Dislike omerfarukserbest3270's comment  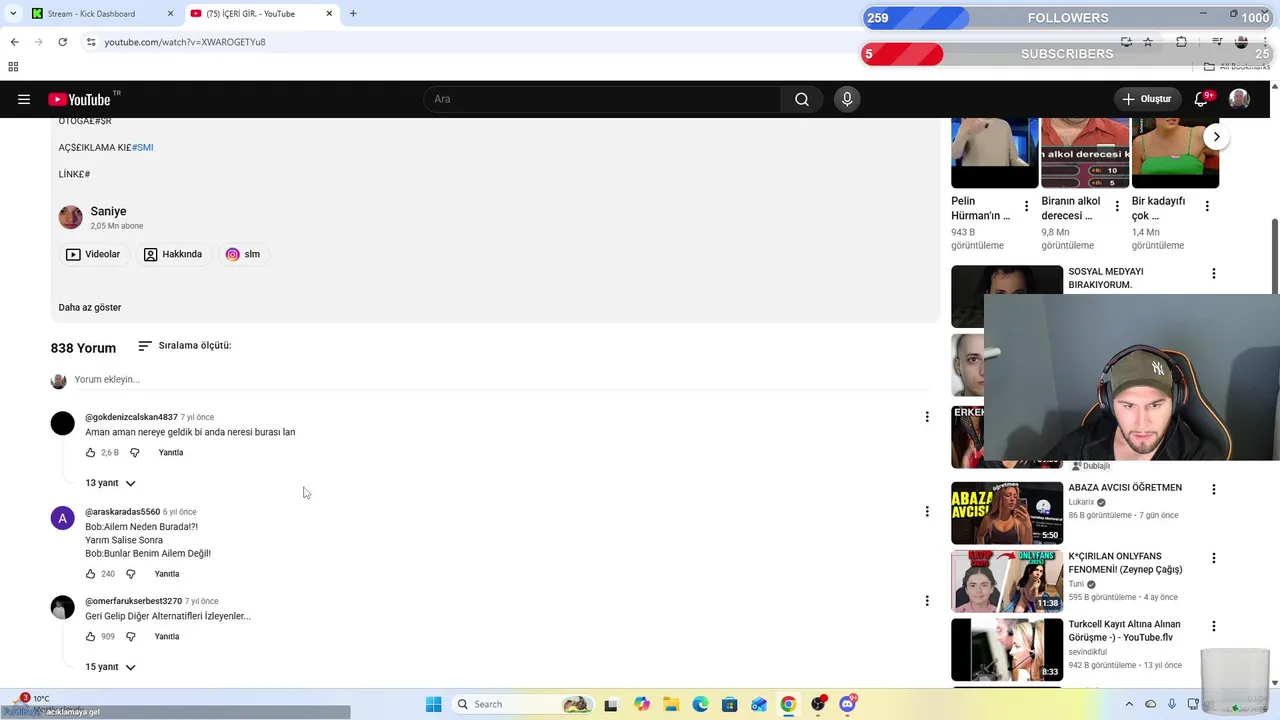130,636
